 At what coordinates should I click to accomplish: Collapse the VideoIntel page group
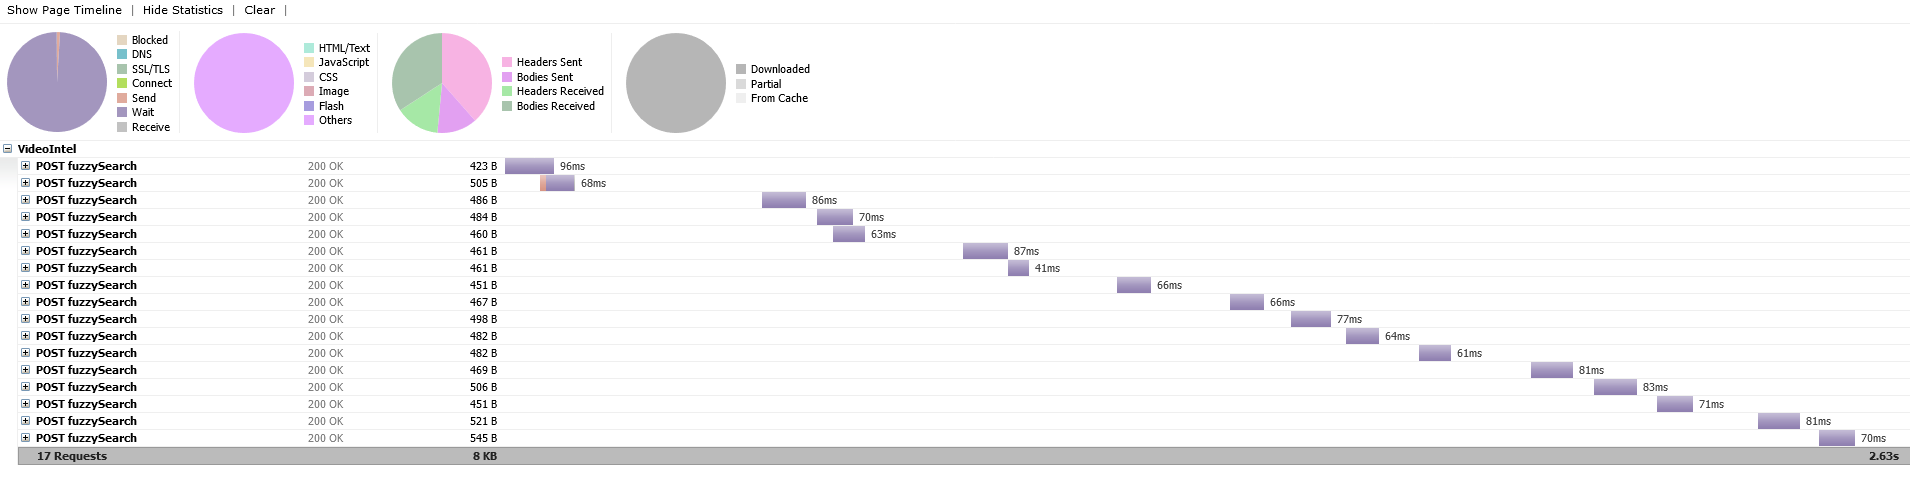[8, 149]
